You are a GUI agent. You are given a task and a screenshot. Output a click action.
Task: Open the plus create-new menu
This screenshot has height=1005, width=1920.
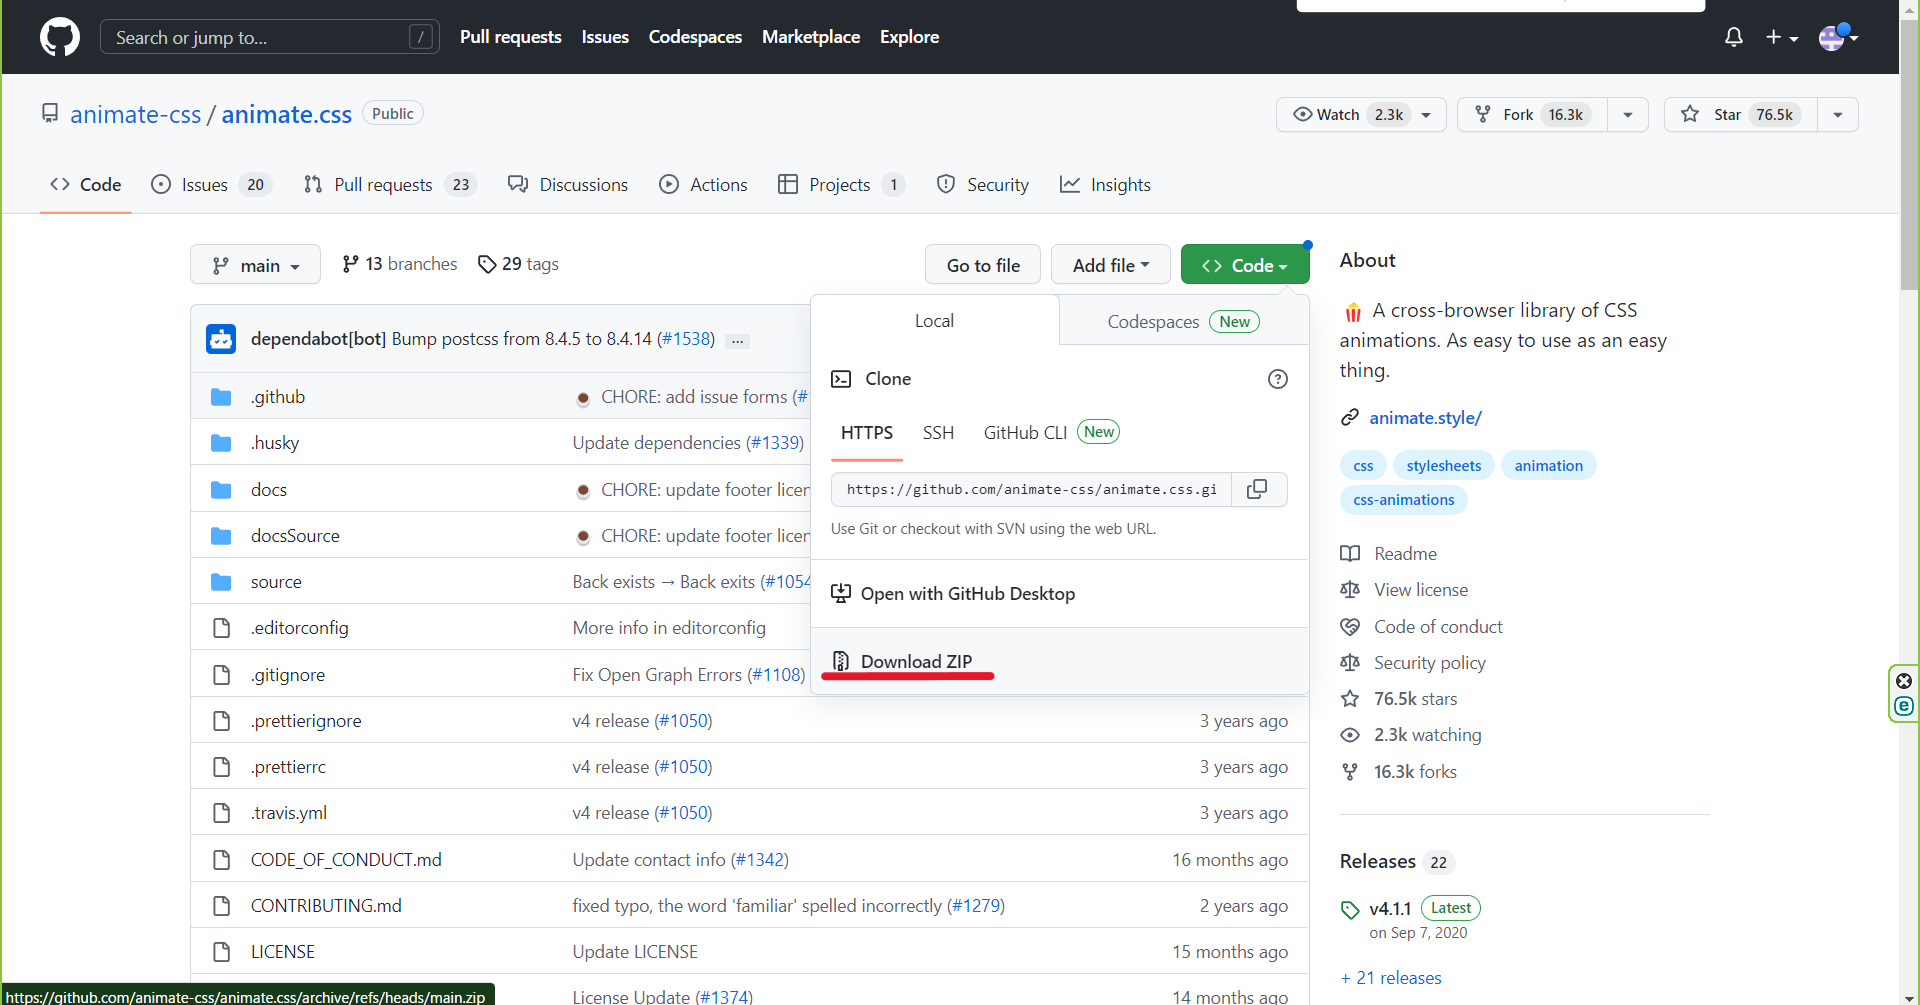click(x=1782, y=37)
